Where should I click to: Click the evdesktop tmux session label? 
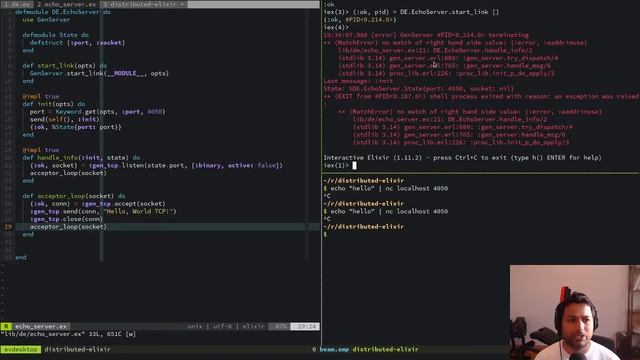click(21, 349)
